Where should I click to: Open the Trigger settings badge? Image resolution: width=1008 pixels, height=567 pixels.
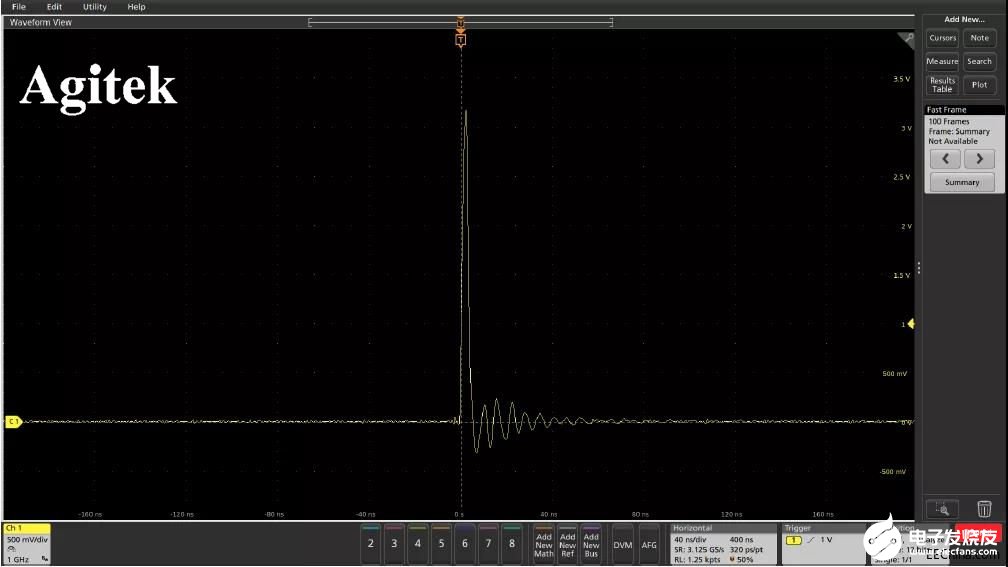coord(823,544)
